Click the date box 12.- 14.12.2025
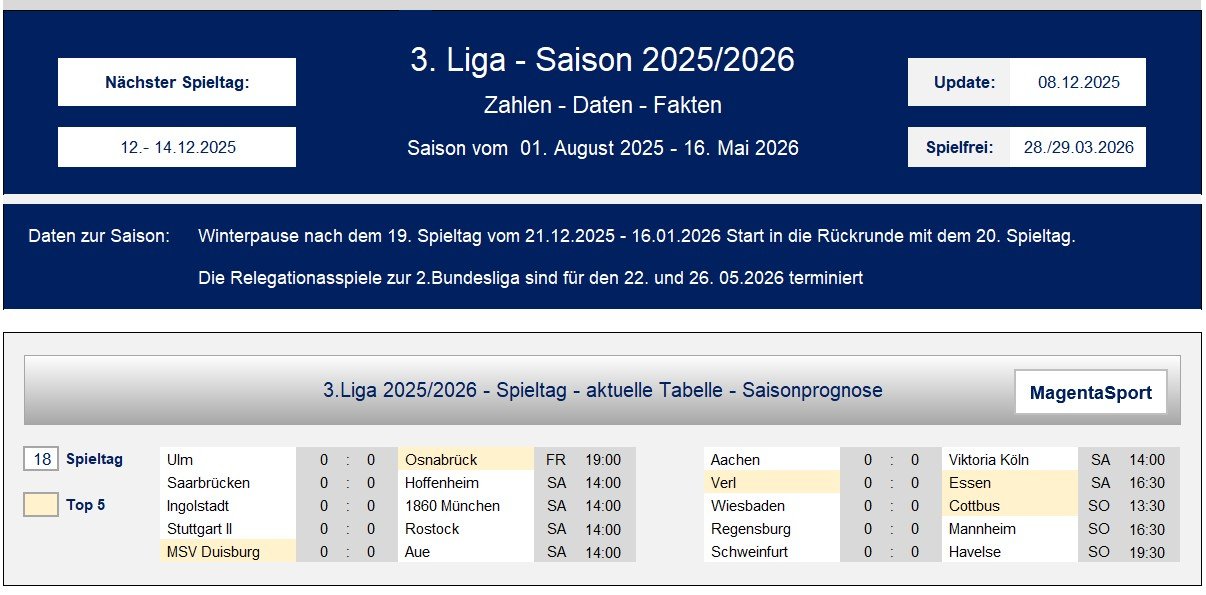Screen dimensions: 1206x595 click(x=176, y=146)
